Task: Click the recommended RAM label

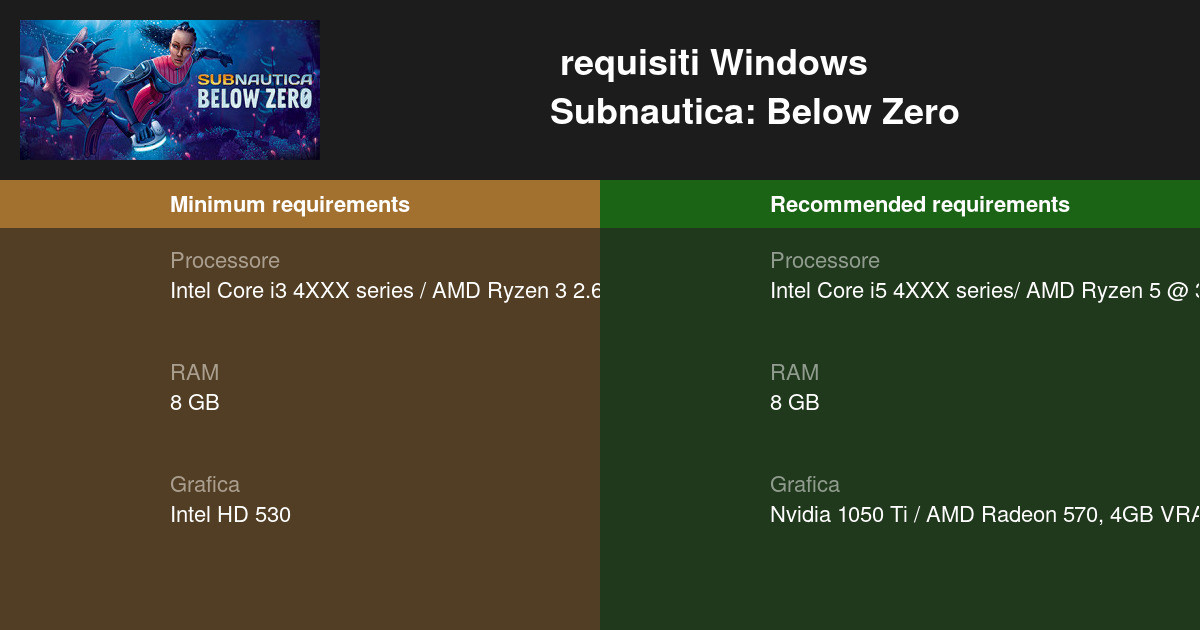Action: tap(794, 372)
